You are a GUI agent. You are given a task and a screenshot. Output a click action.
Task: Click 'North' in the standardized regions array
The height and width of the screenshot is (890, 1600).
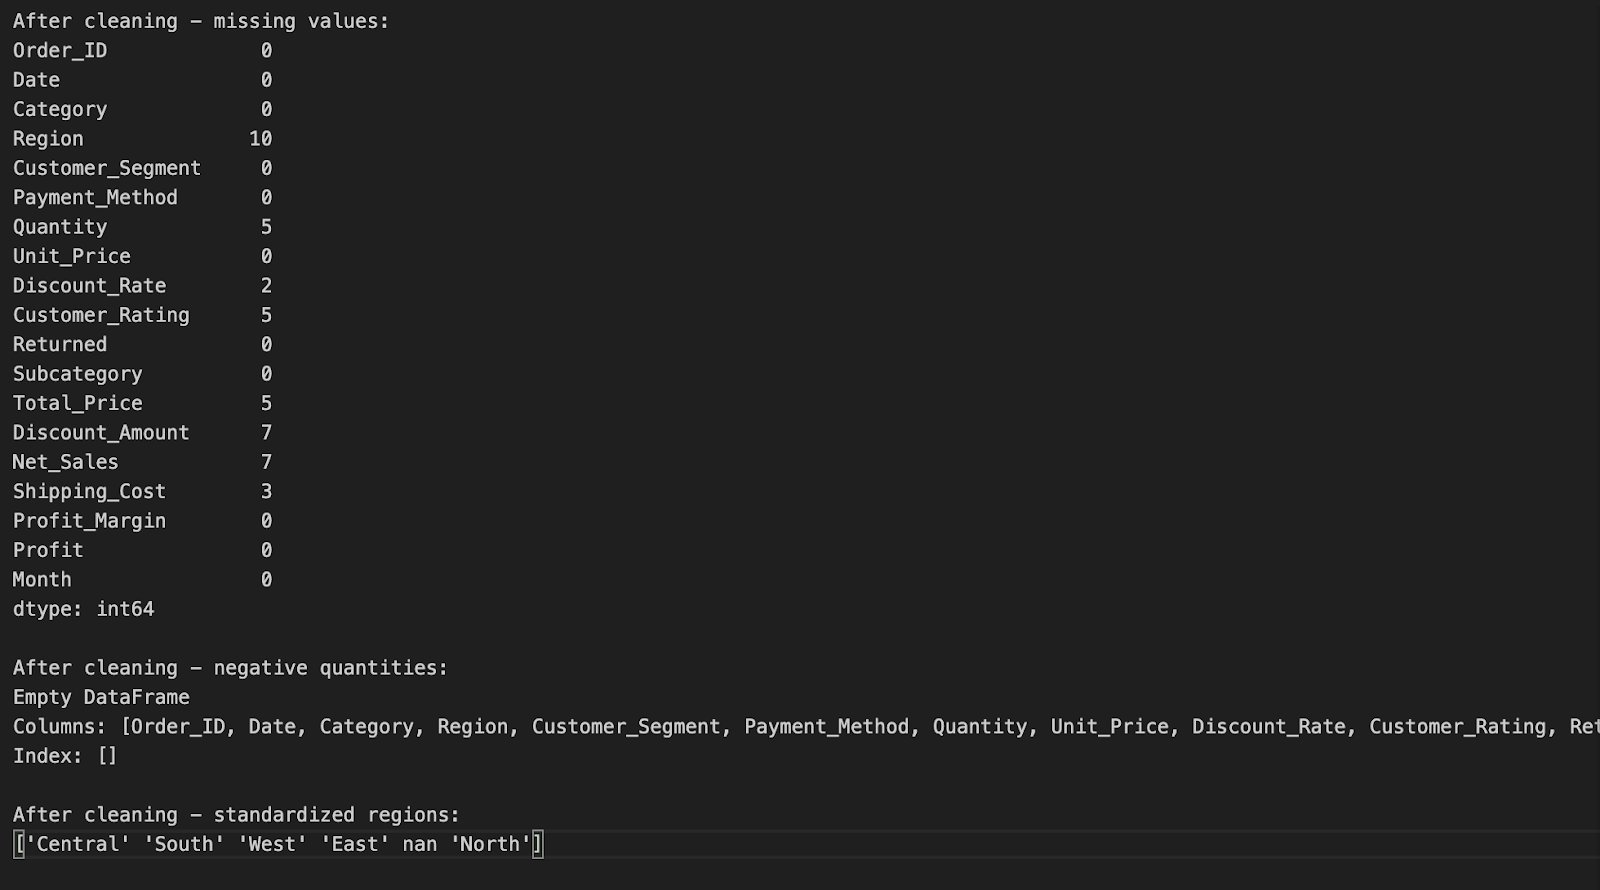[490, 845]
